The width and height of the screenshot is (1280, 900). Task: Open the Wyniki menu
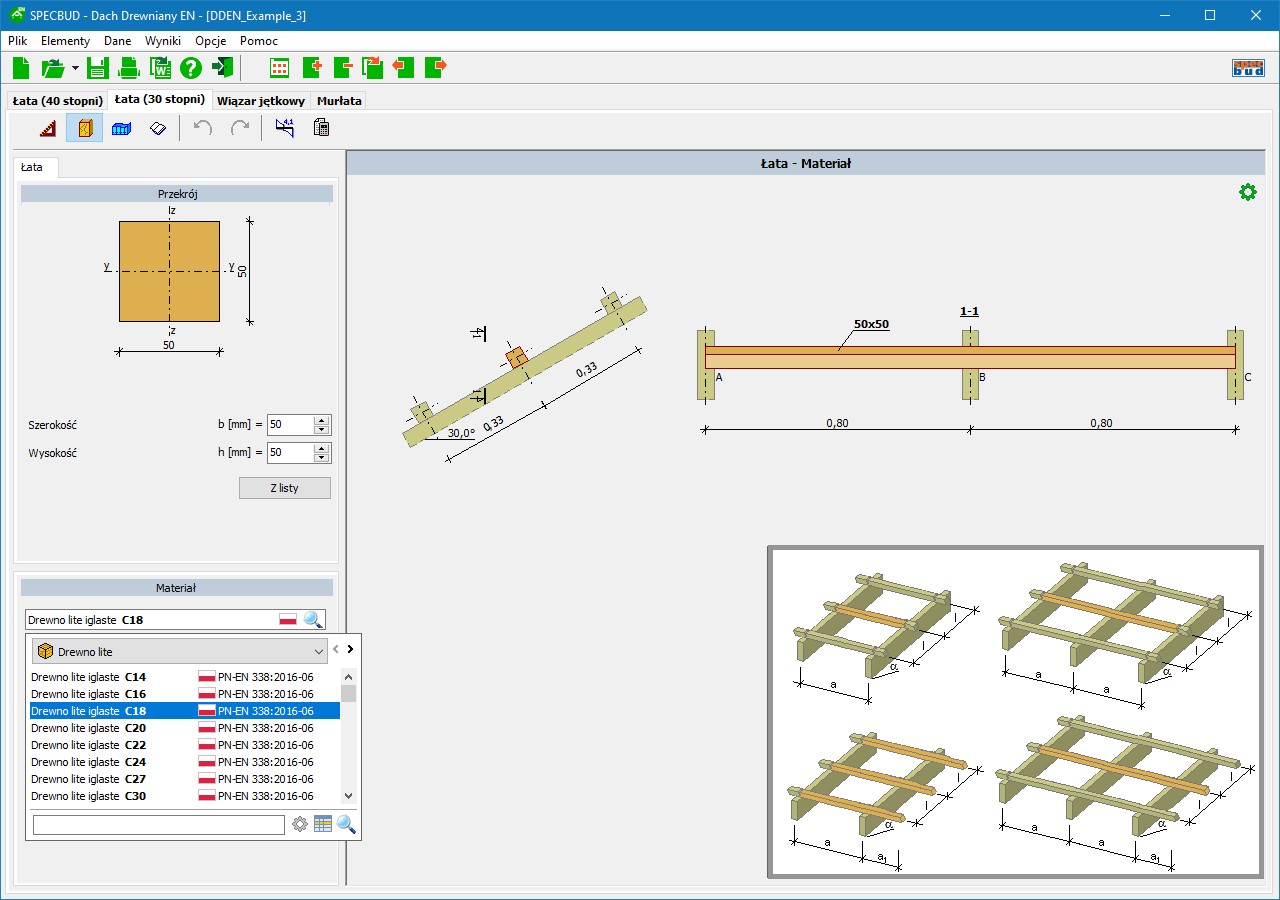(x=162, y=41)
